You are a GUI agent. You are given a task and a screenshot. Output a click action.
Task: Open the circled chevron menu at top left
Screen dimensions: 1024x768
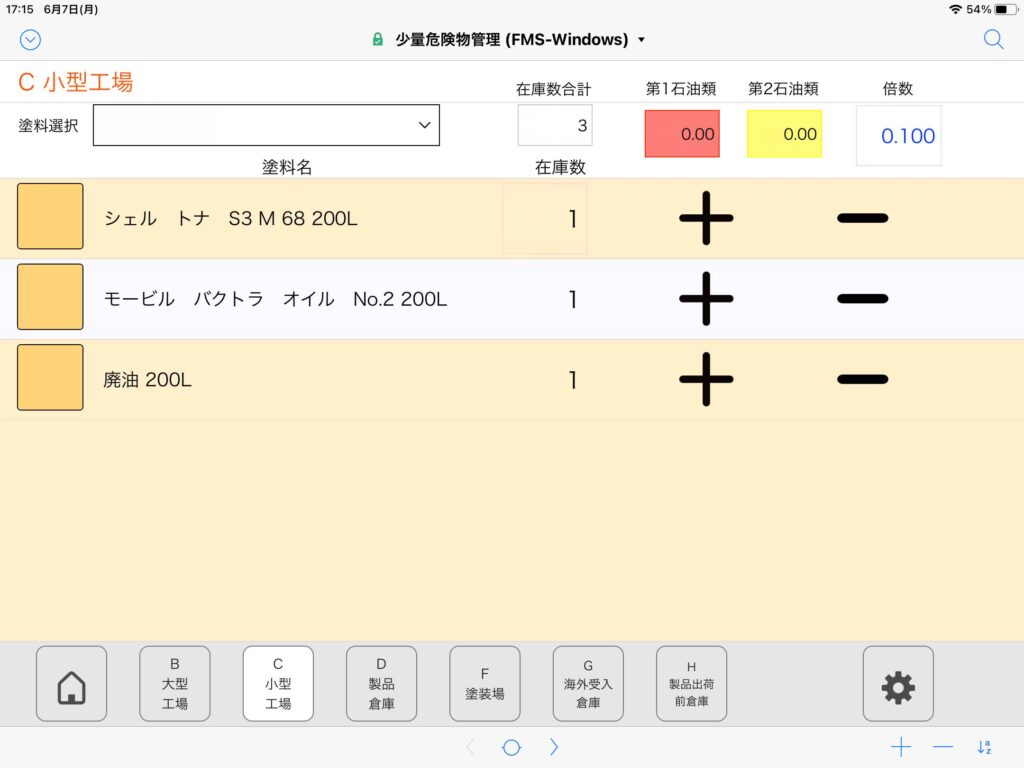tap(30, 39)
